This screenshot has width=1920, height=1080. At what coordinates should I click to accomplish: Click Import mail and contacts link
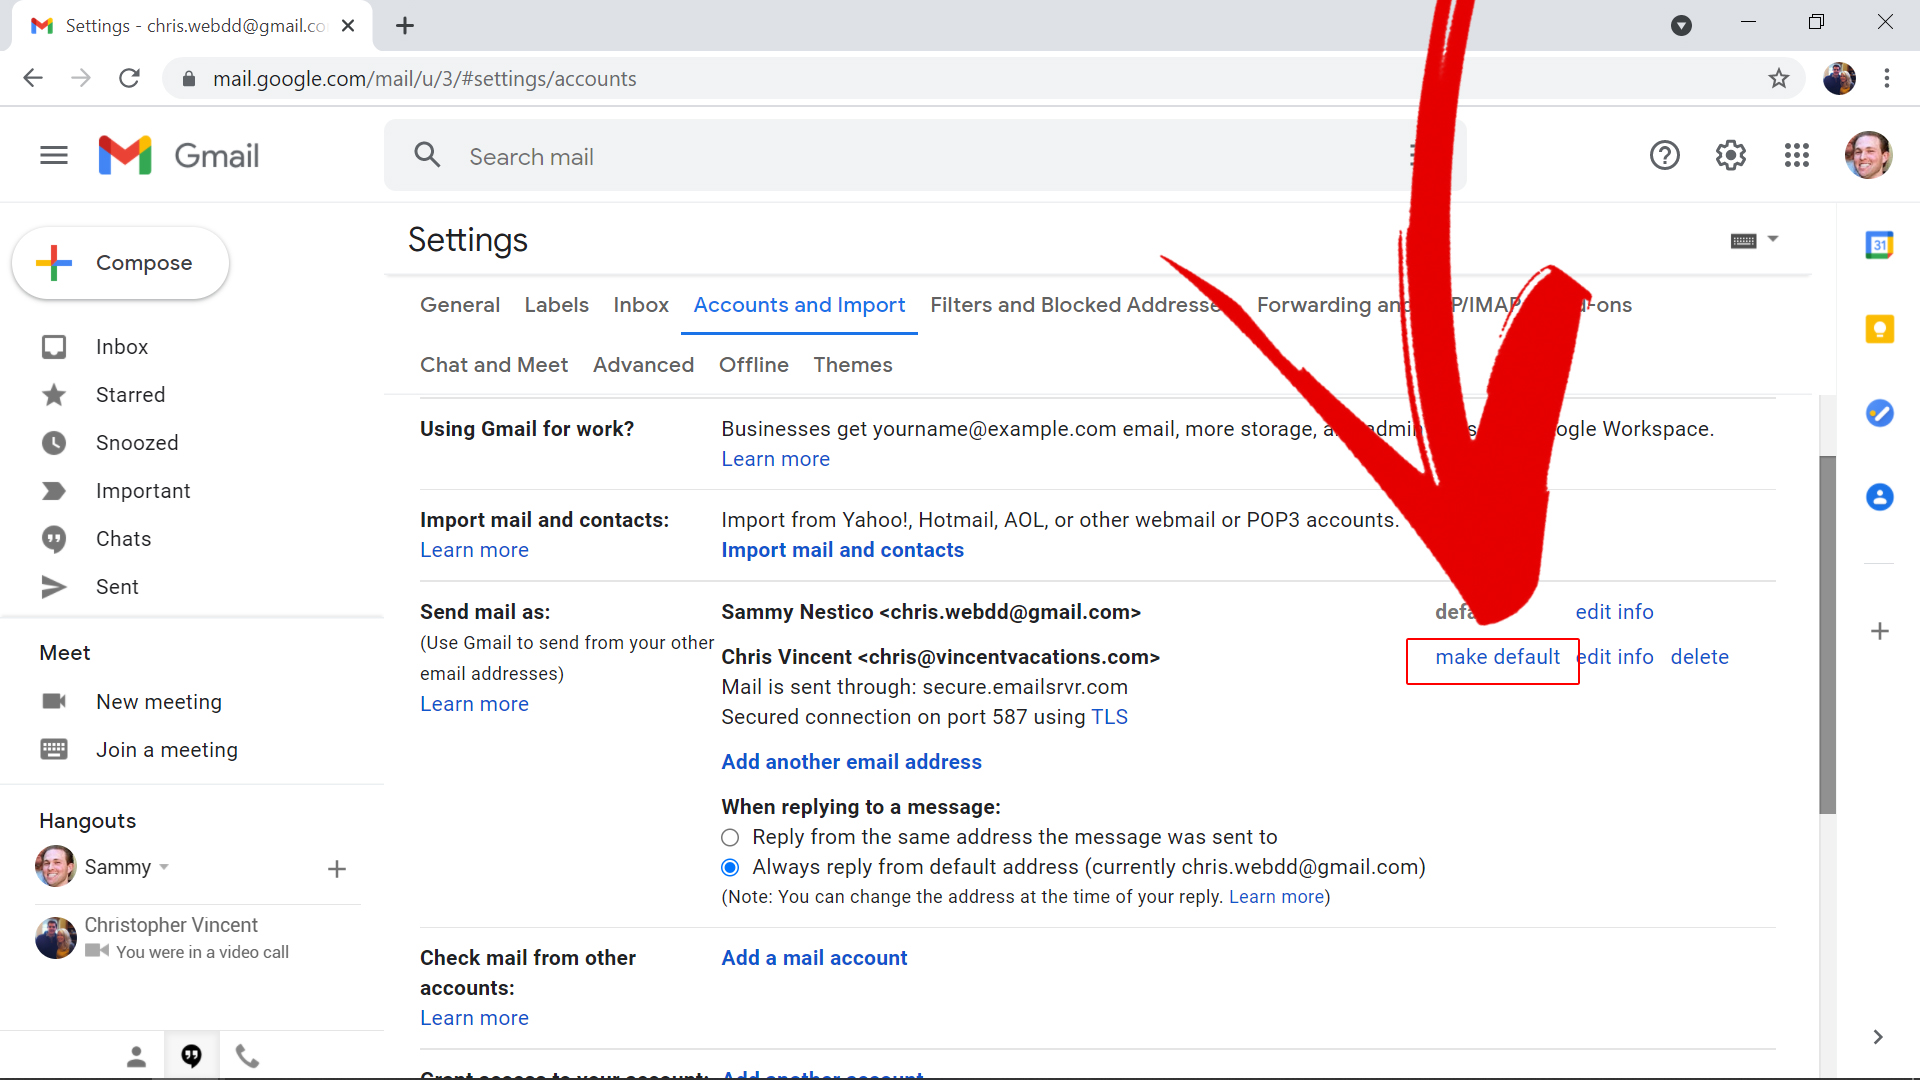pos(842,550)
